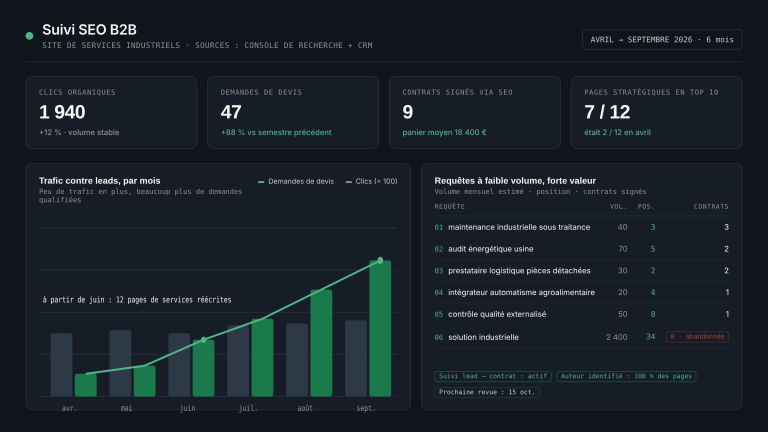
Task: Sort table by the POS. column header
Action: [x=646, y=207]
